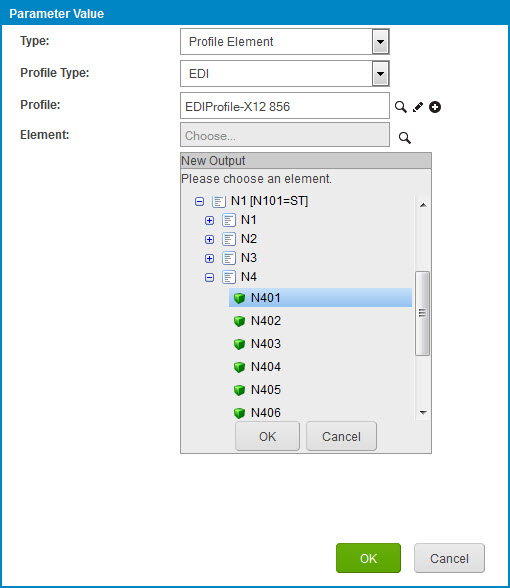Click the green cube icon for N404
Image resolution: width=510 pixels, height=588 pixels.
click(x=239, y=367)
